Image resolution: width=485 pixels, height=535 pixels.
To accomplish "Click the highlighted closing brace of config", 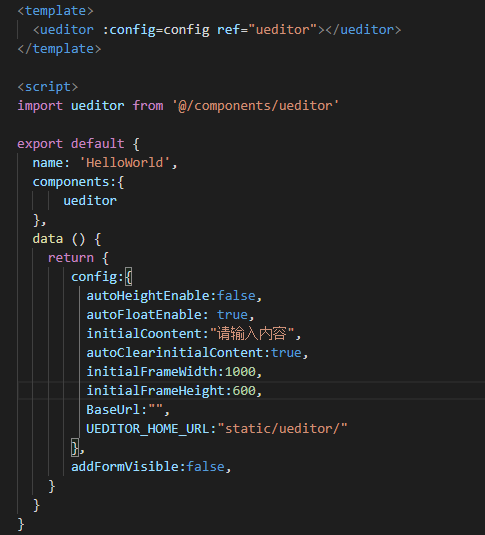I will click(75, 448).
